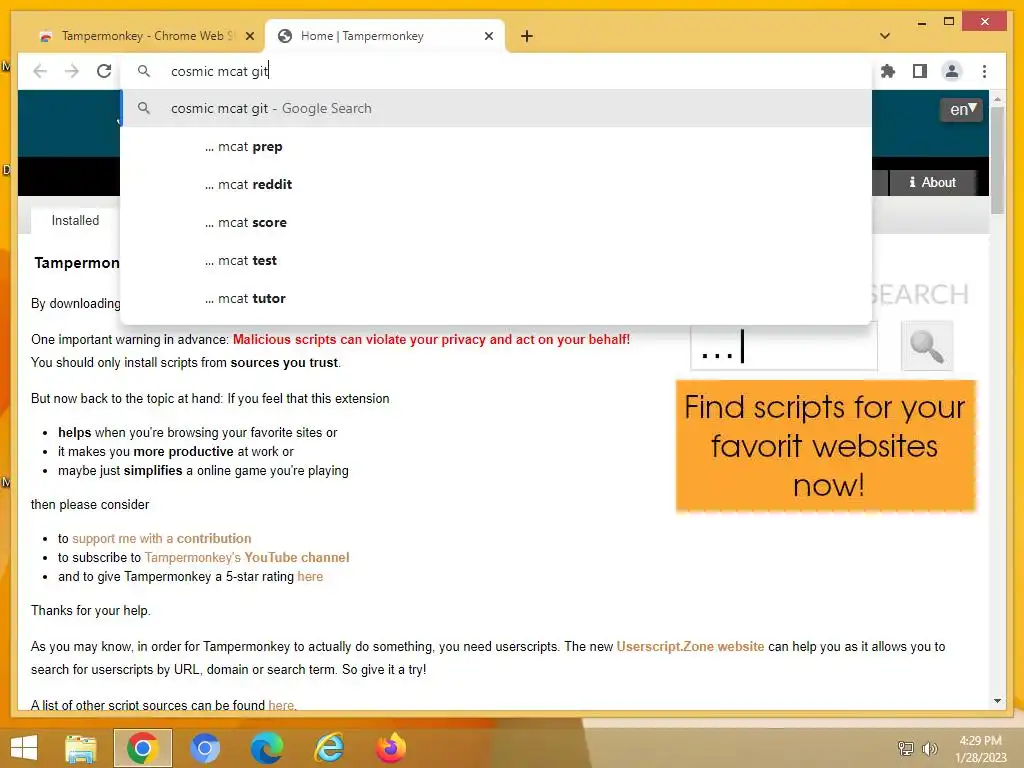Image resolution: width=1024 pixels, height=768 pixels.
Task: Follow the 5-star rating 'here' link
Action: pos(310,577)
